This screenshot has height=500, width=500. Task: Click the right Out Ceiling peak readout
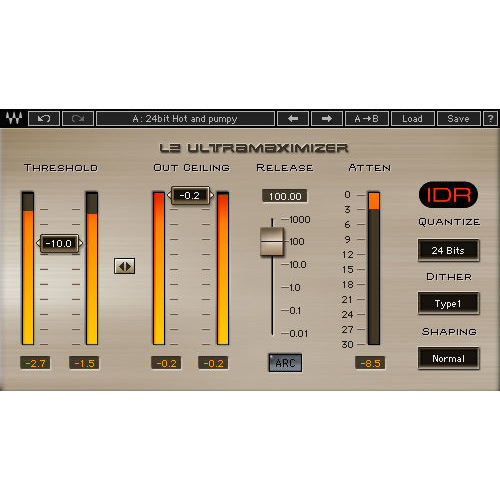213,363
